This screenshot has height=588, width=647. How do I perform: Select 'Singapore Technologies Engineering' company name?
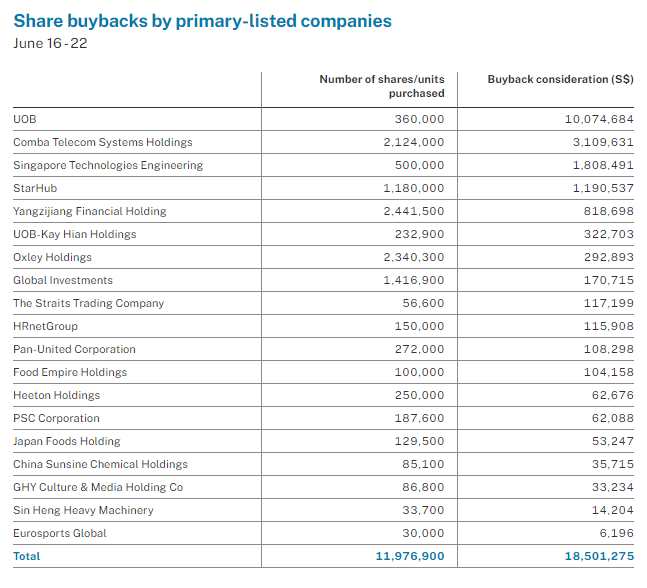(108, 165)
